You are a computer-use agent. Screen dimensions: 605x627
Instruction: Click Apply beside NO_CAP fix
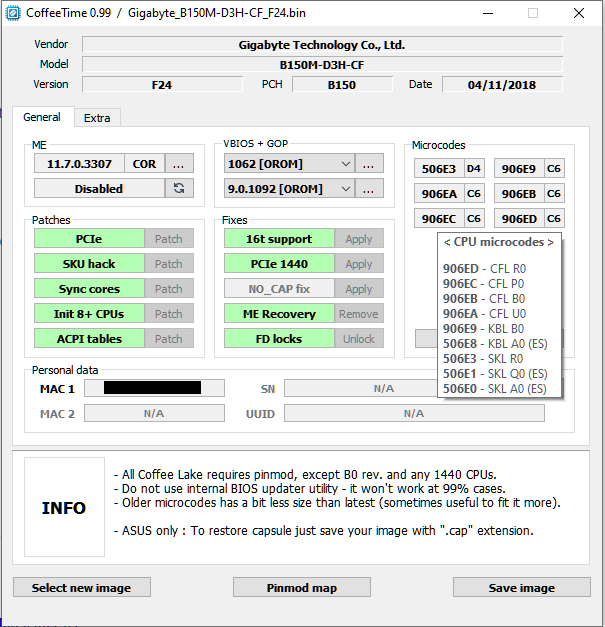(359, 288)
